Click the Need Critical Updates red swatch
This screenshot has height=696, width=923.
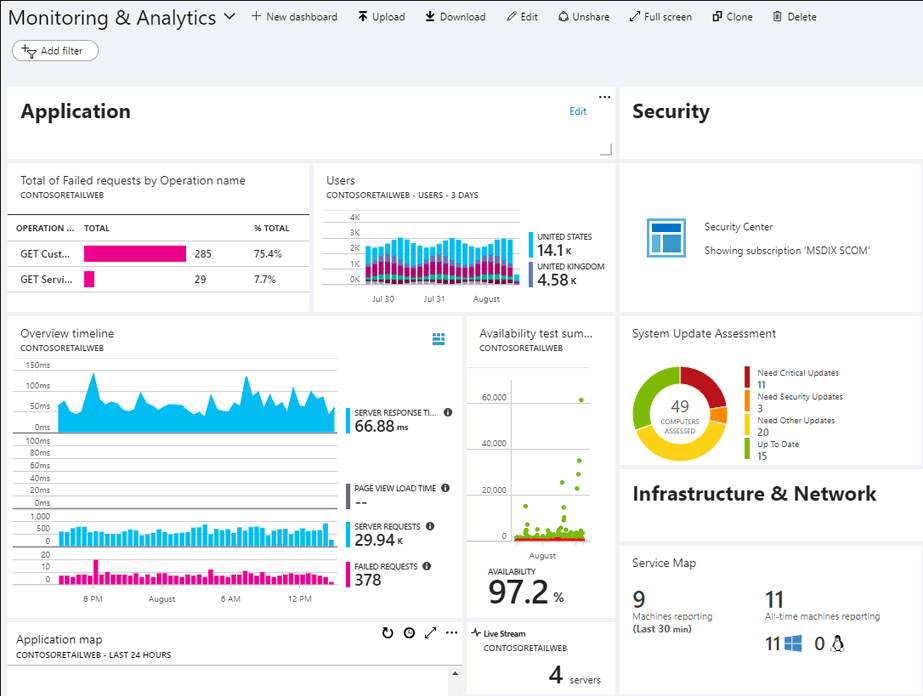pos(747,377)
